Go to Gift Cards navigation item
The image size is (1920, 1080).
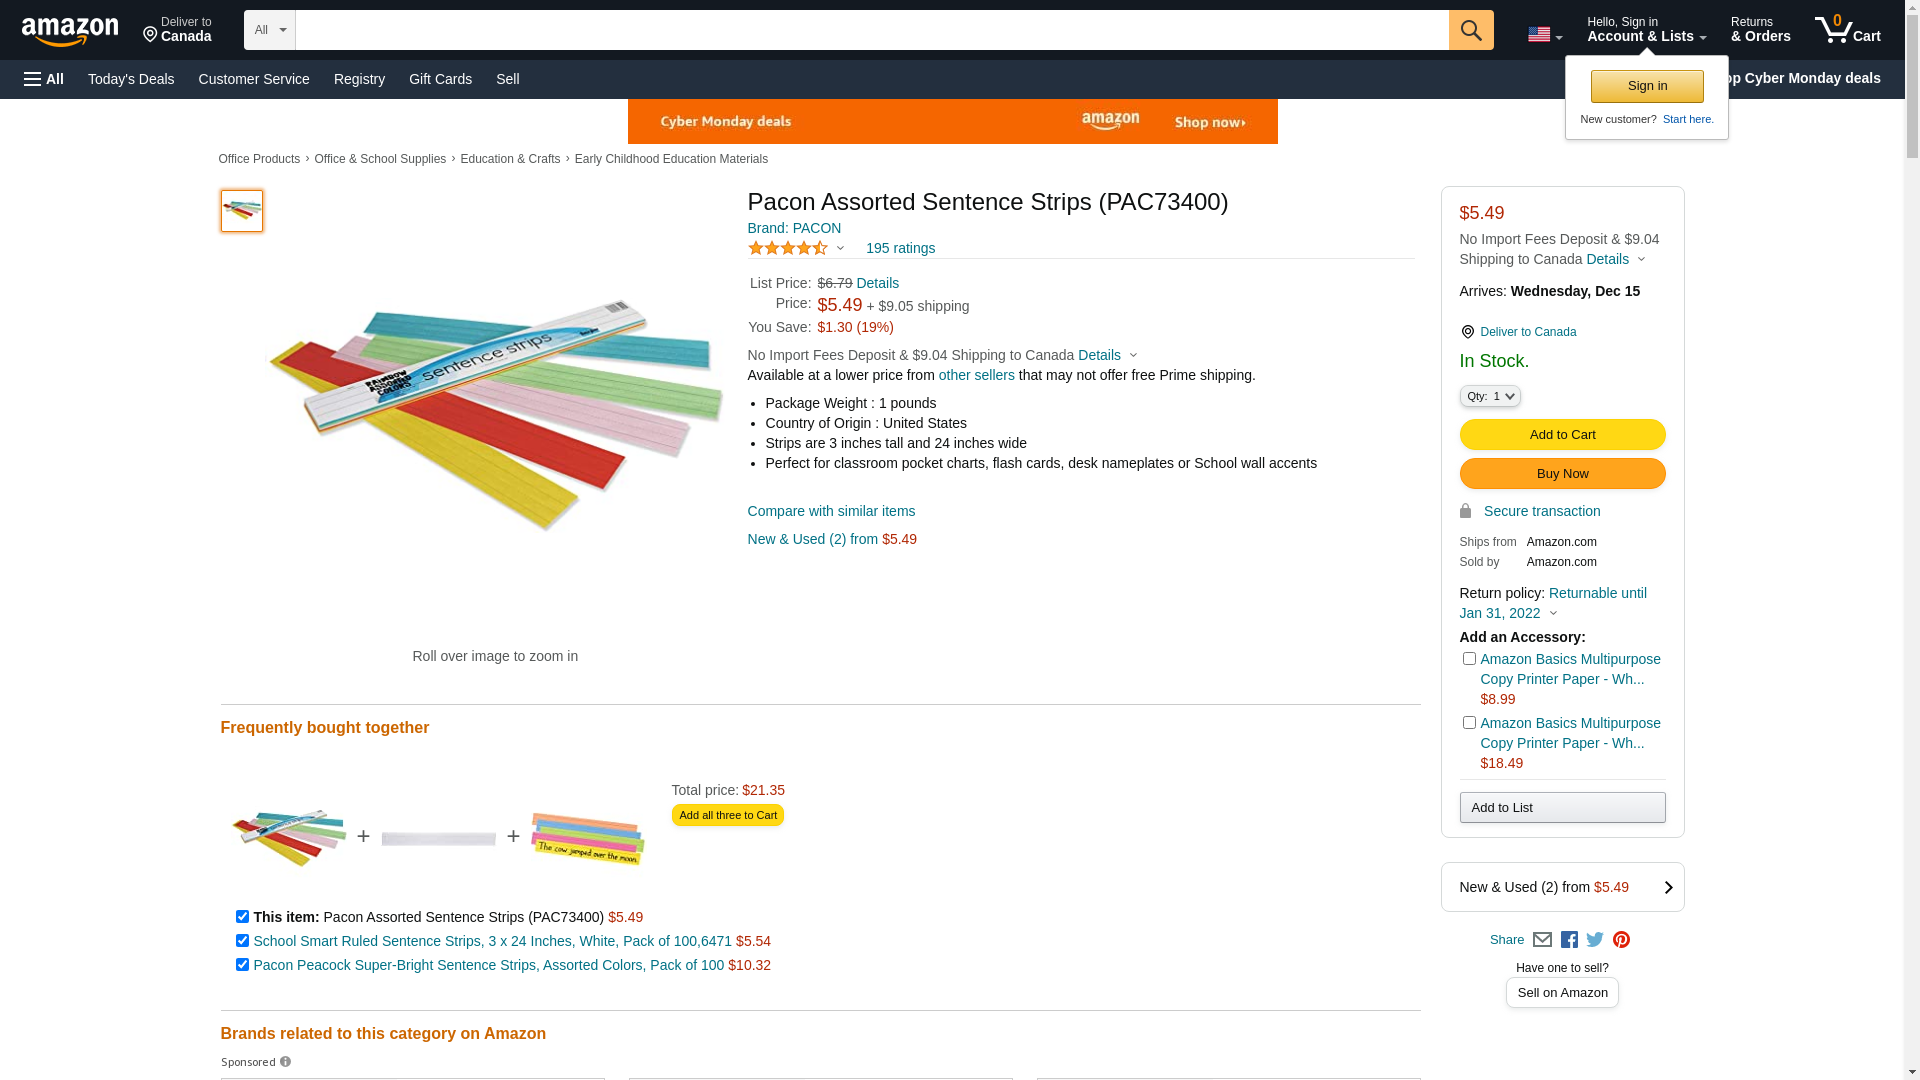pyautogui.click(x=440, y=79)
